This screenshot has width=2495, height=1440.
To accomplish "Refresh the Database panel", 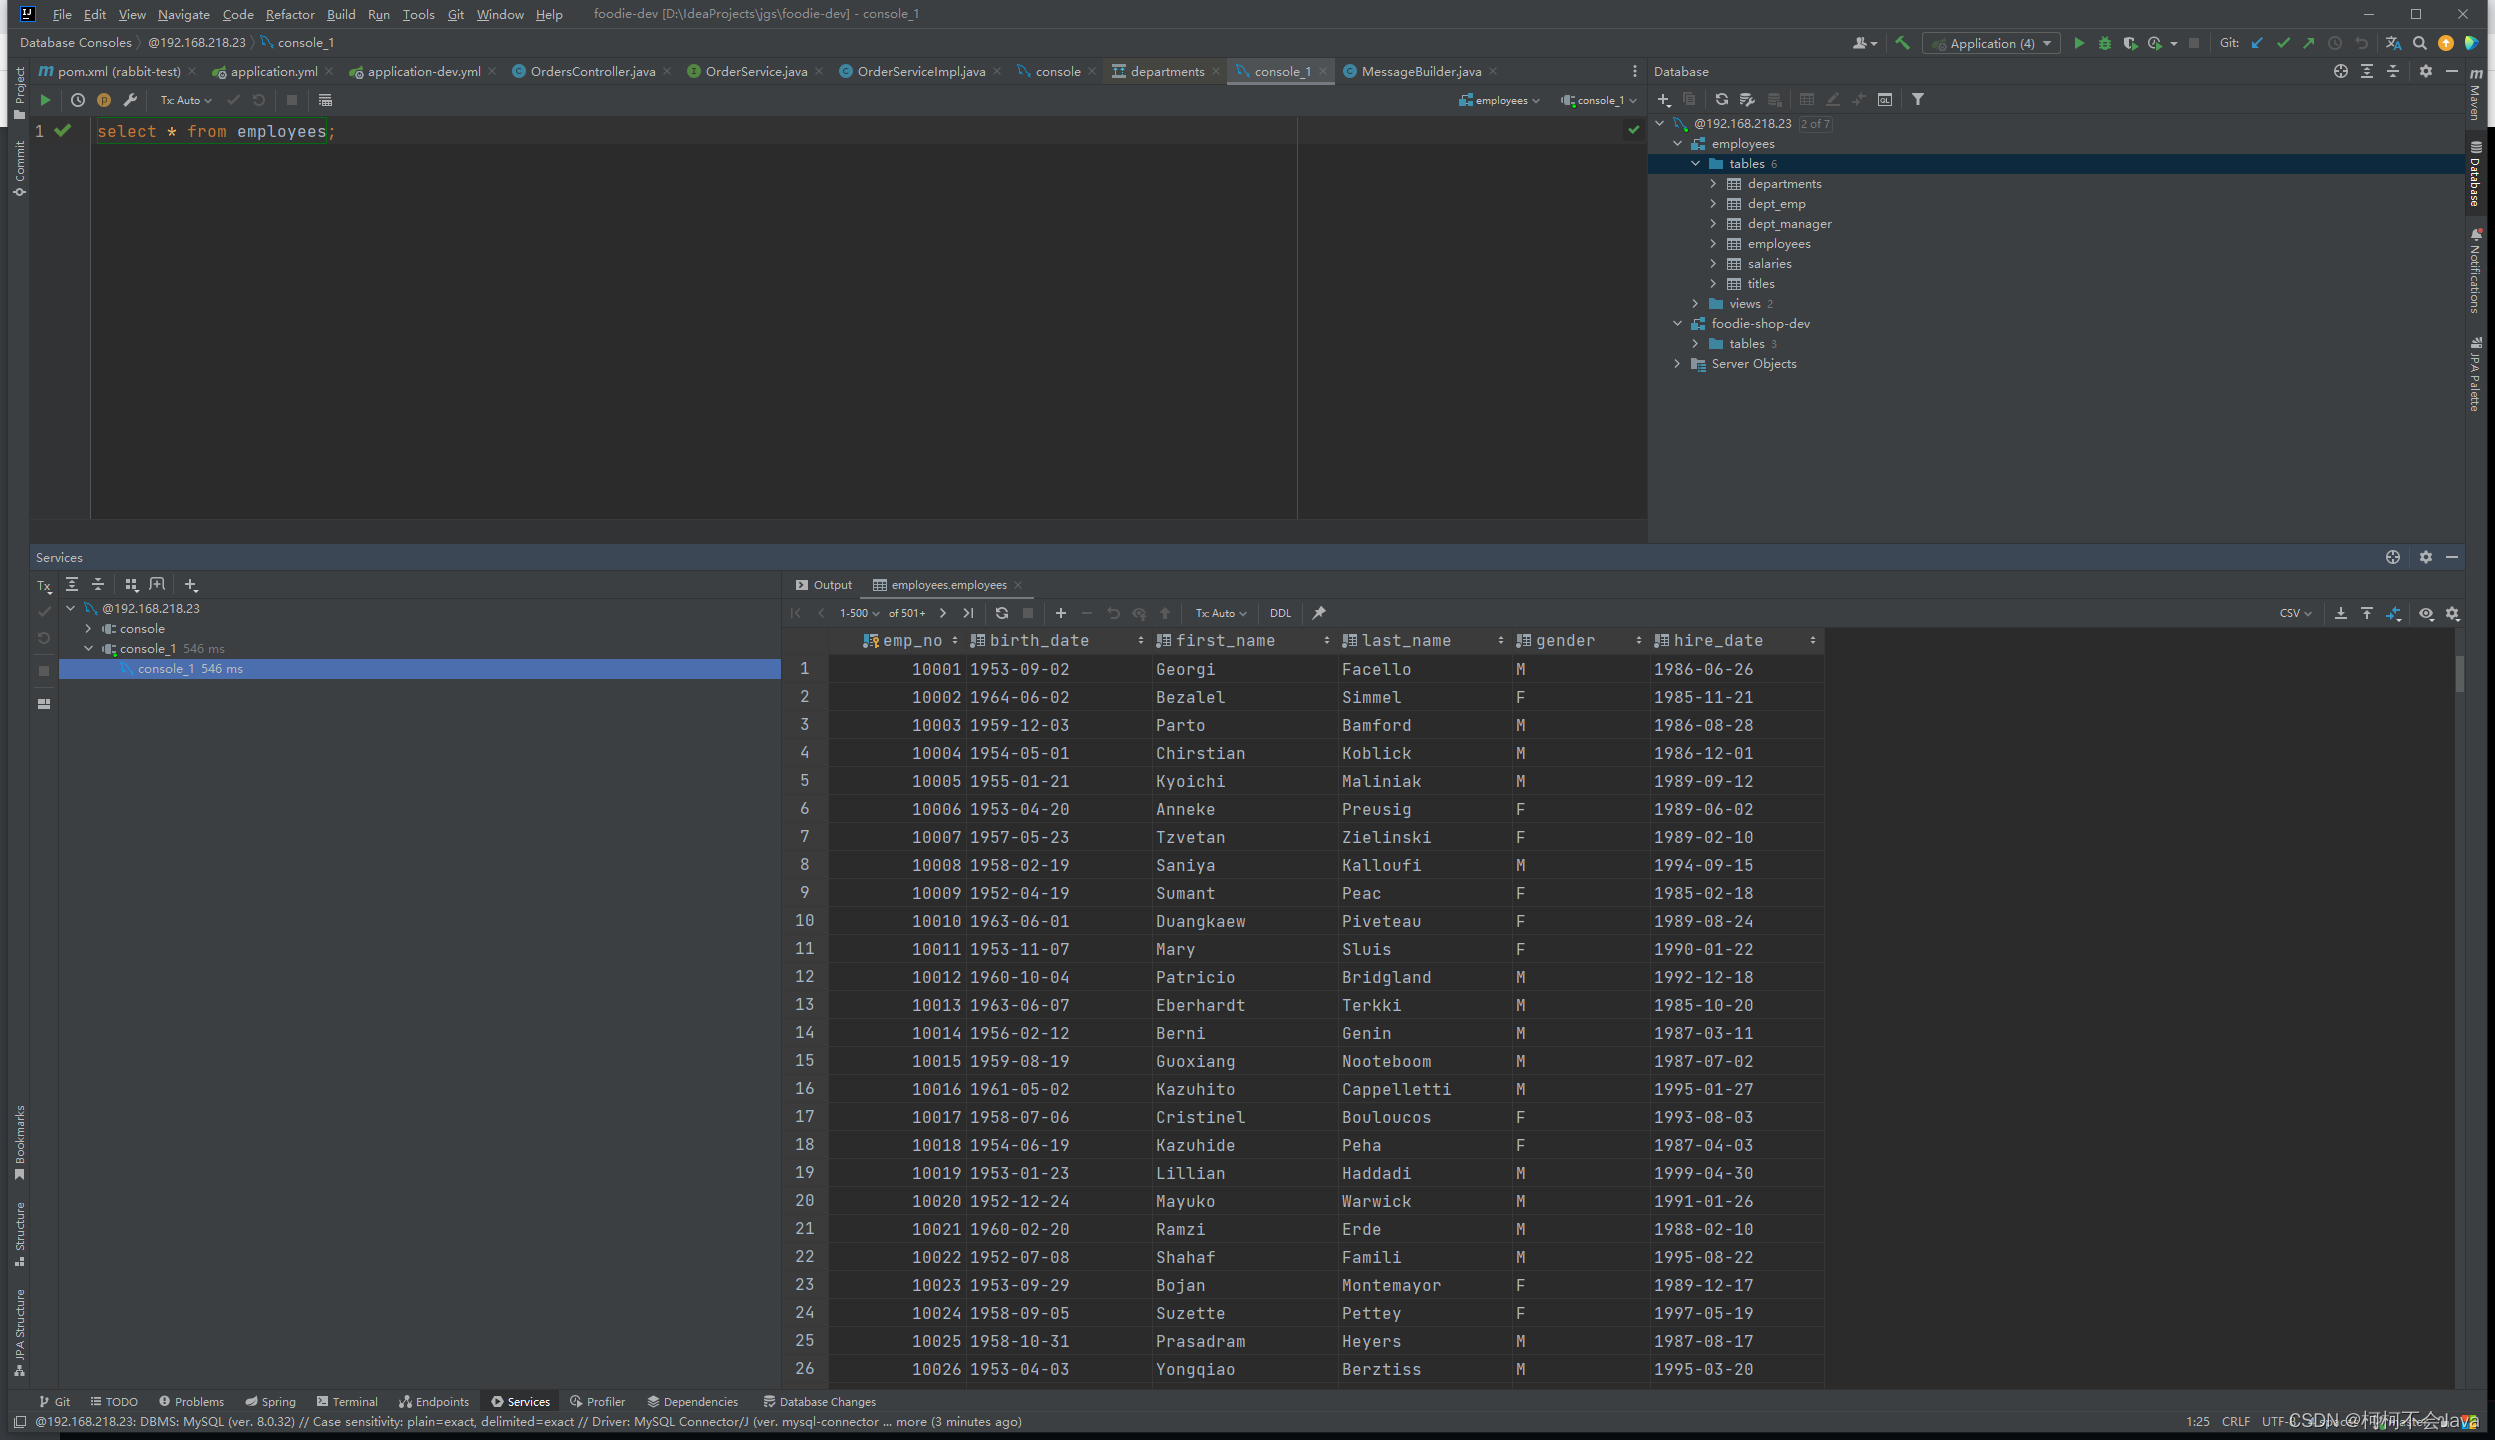I will (1721, 99).
